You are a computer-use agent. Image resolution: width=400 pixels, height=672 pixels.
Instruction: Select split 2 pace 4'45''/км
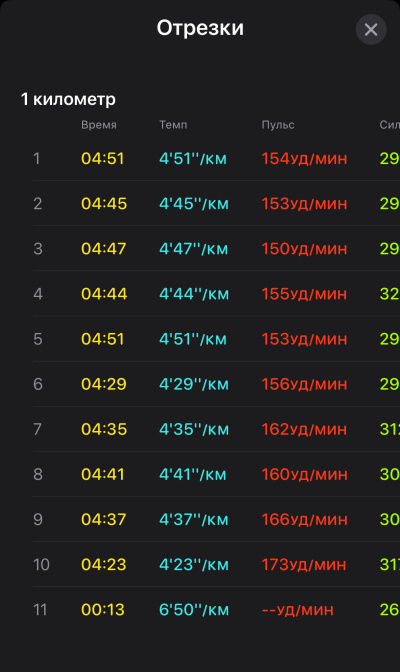coord(194,204)
